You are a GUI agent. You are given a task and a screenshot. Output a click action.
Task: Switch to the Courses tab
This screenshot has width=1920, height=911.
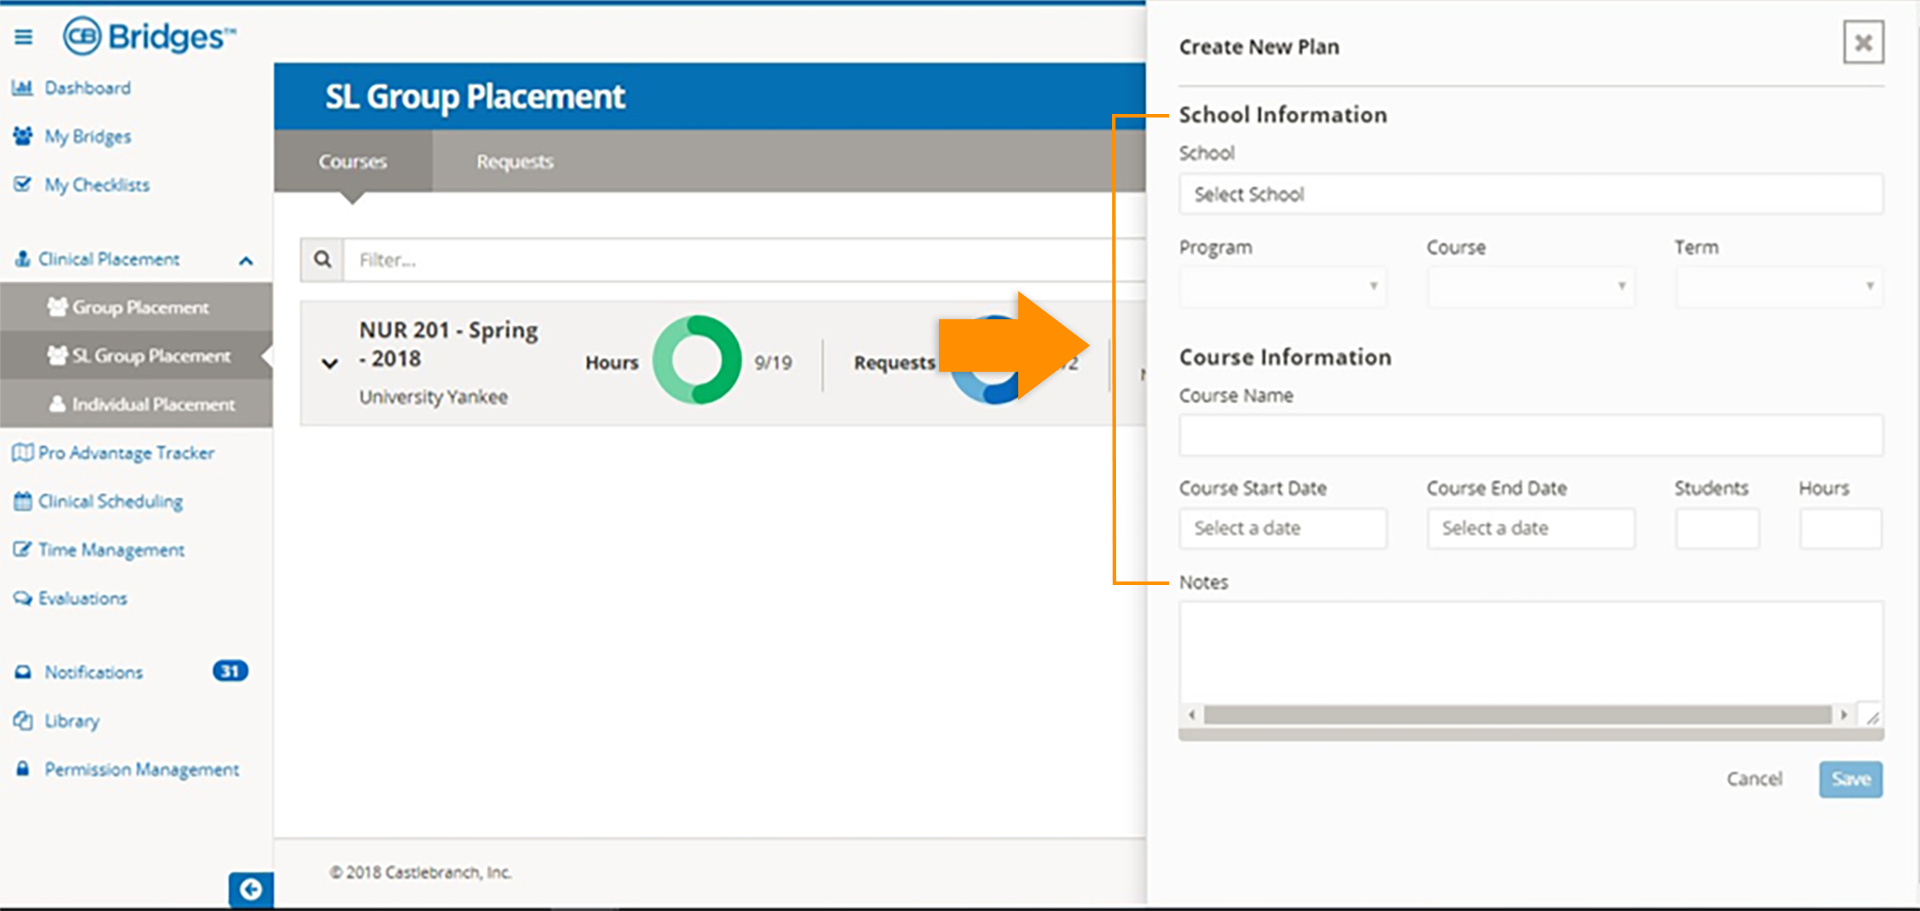pyautogui.click(x=353, y=161)
